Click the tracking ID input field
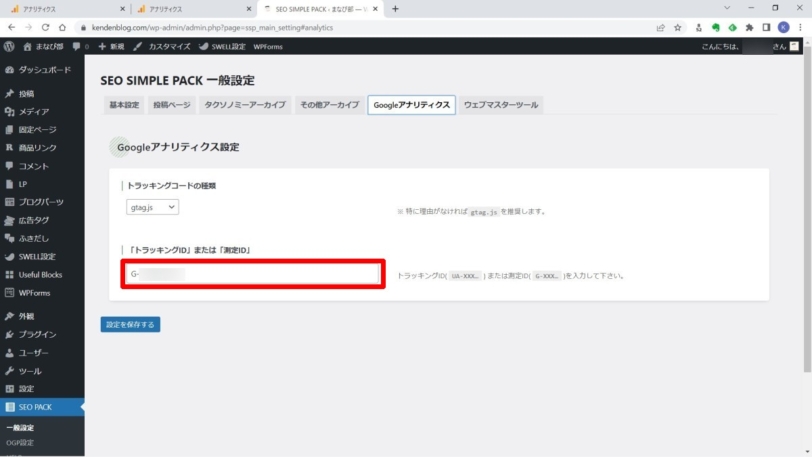Screen dimensions: 812x457 coord(253,274)
